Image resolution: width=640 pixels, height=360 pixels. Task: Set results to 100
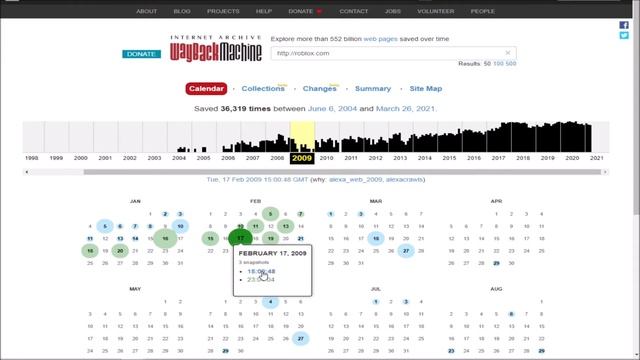(x=498, y=64)
